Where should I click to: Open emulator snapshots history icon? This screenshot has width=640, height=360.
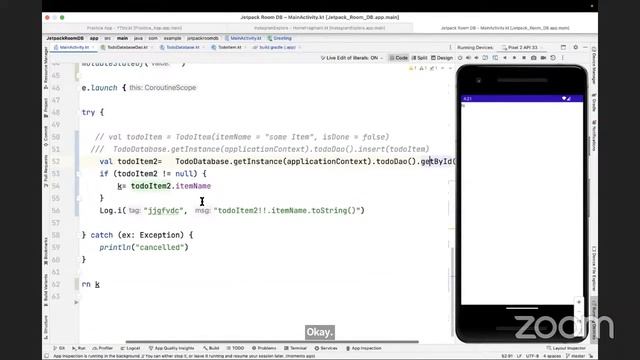coord(553,58)
